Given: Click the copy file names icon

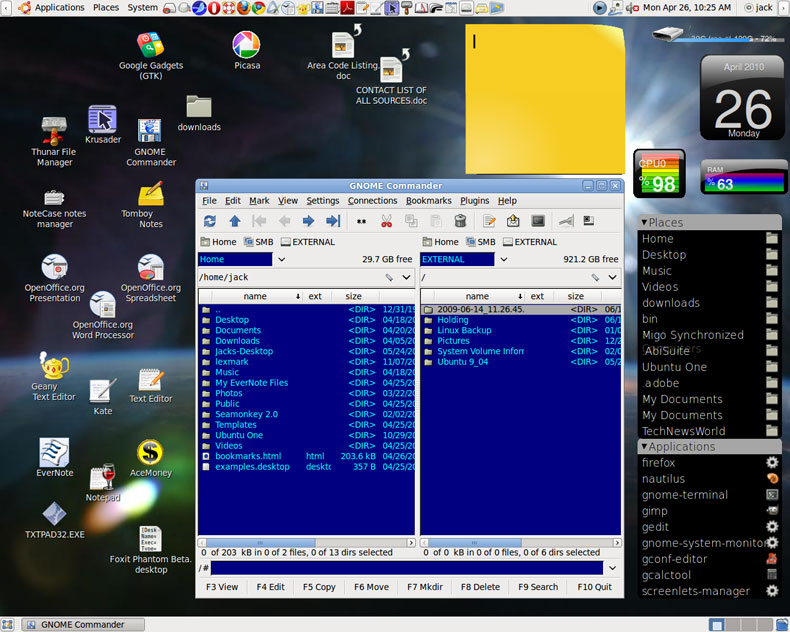Looking at the screenshot, I should pyautogui.click(x=411, y=221).
